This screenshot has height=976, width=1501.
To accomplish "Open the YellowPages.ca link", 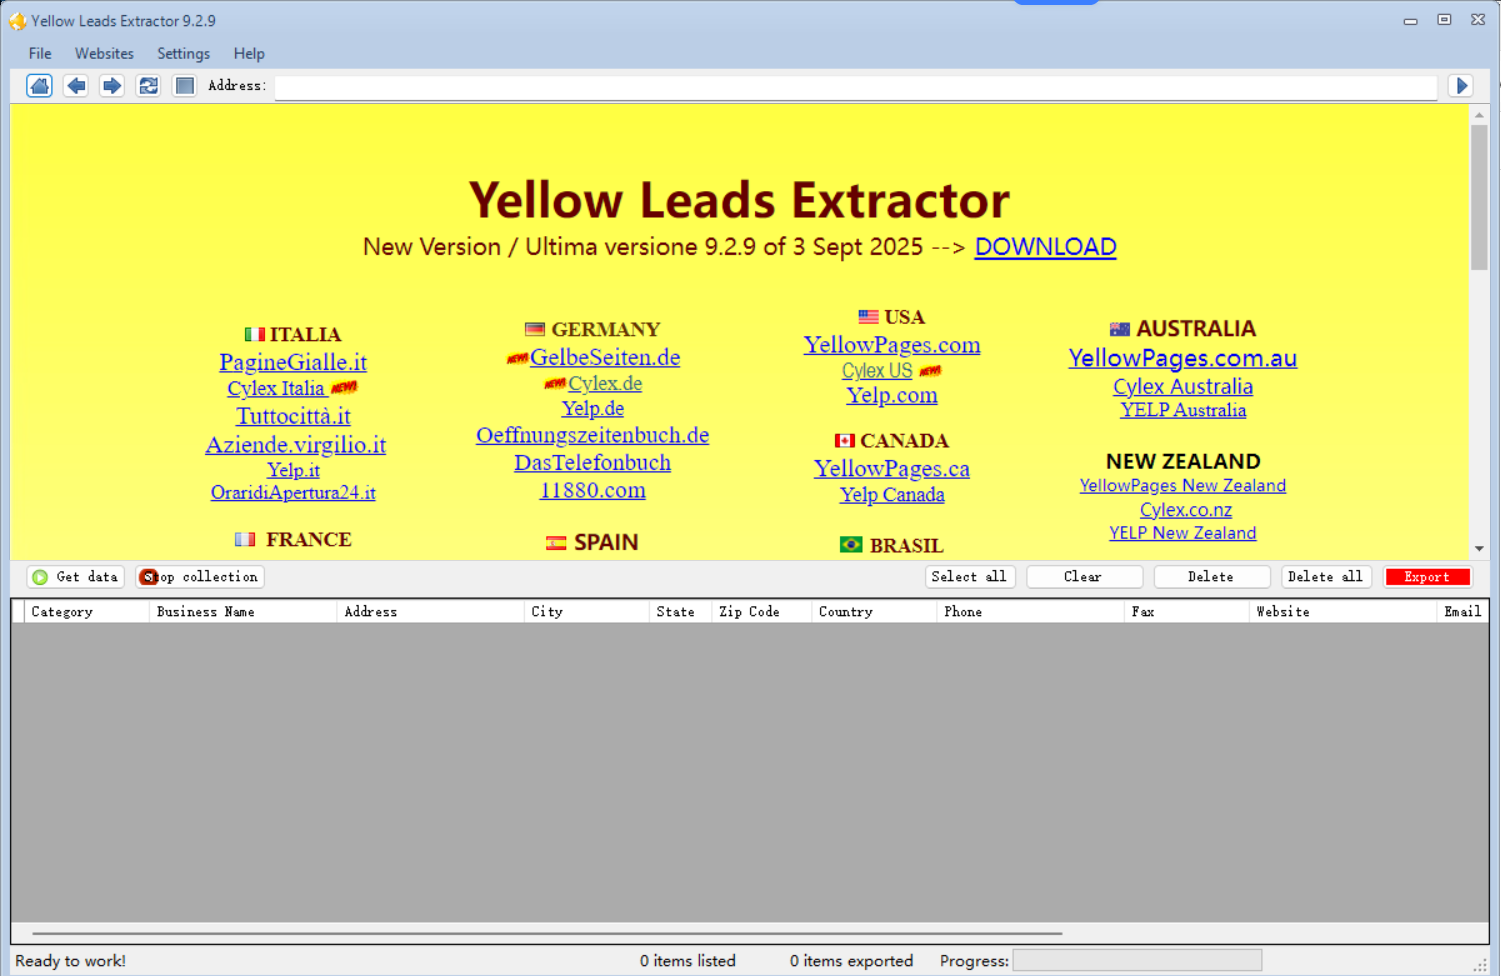I will [x=892, y=469].
